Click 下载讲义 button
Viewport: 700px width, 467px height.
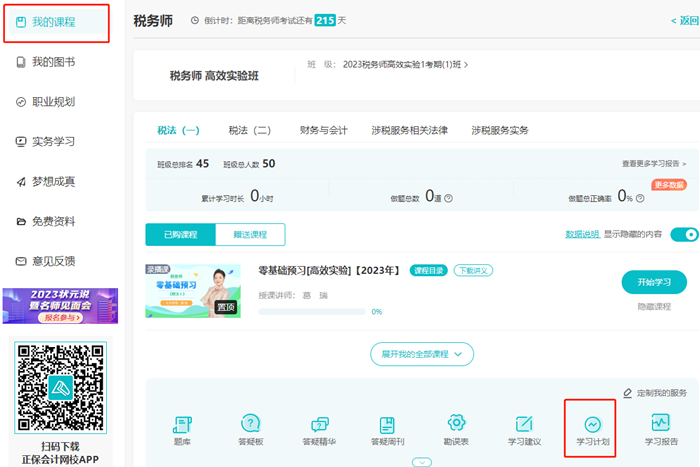[473, 271]
